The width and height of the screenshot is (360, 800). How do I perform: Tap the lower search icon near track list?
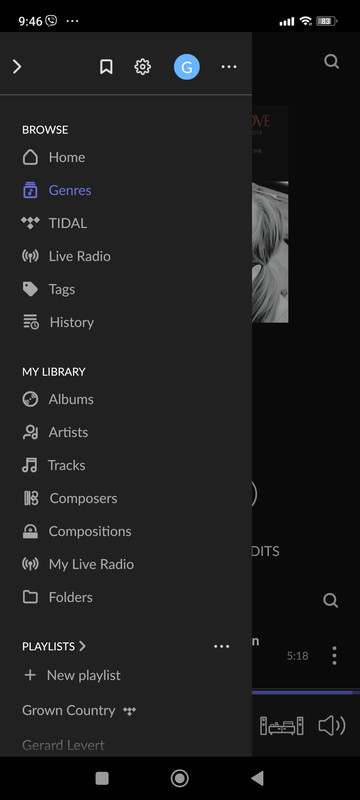(330, 601)
